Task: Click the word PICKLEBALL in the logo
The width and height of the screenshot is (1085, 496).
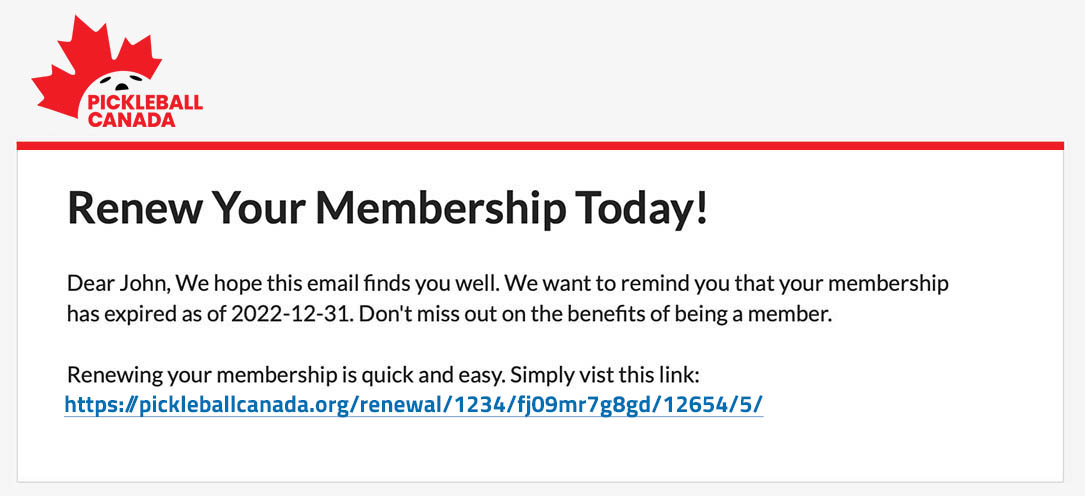Action: (145, 104)
